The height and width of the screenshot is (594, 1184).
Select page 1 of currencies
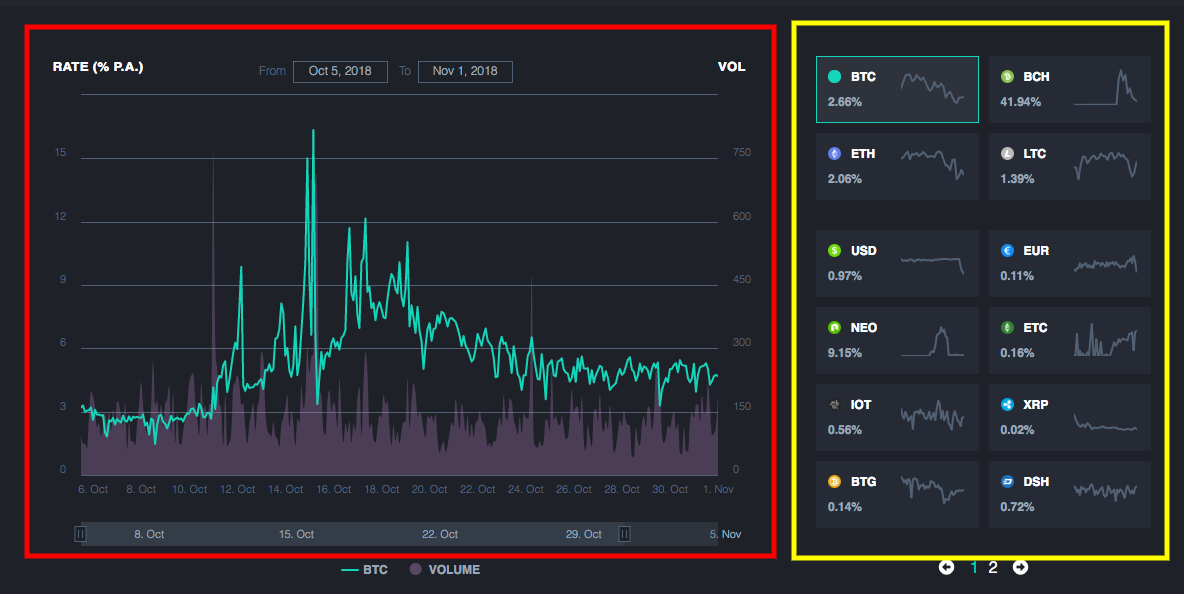(974, 568)
